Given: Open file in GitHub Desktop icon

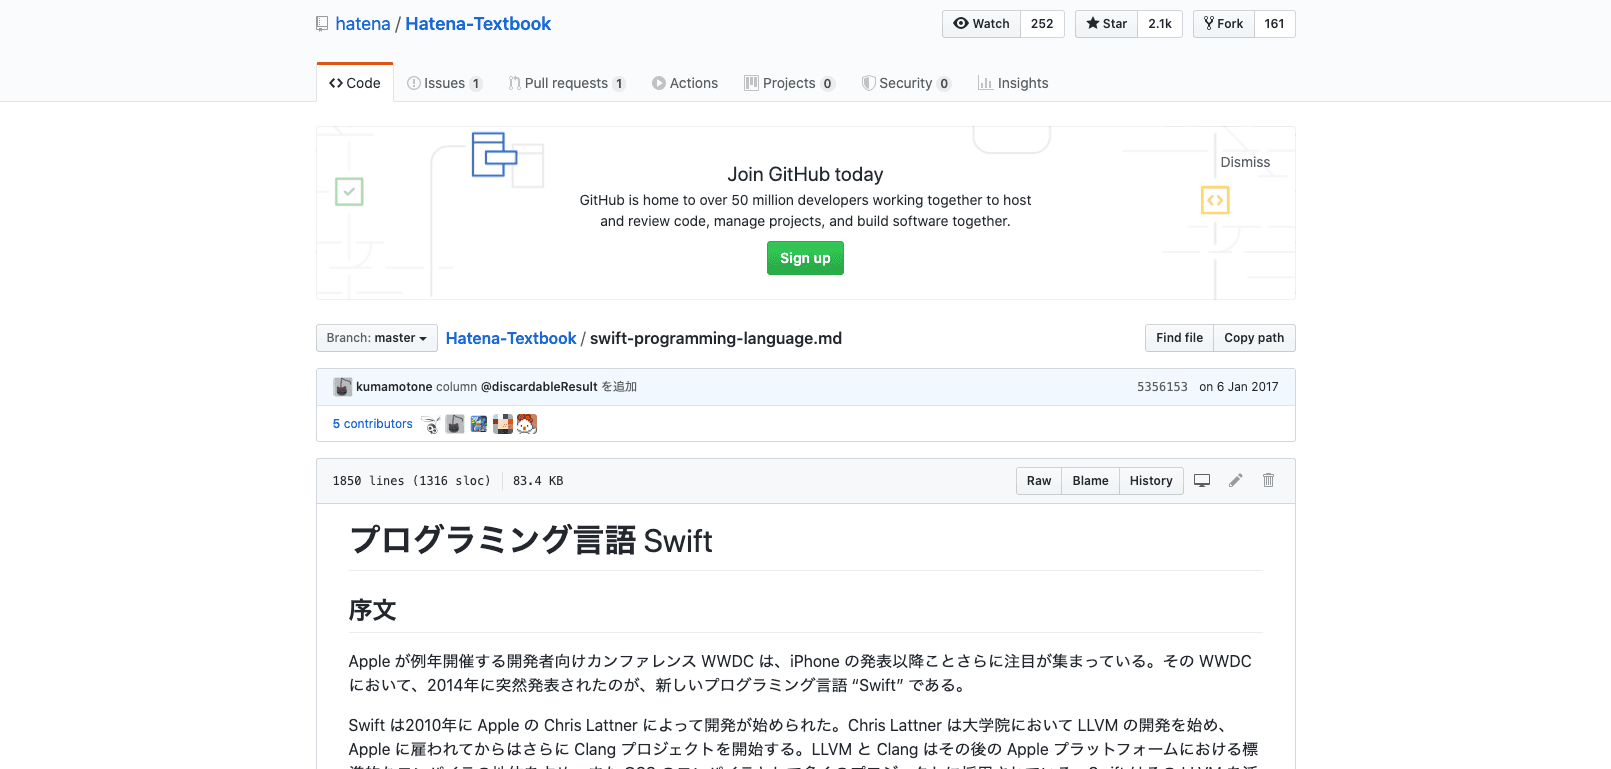Looking at the screenshot, I should pos(1202,481).
